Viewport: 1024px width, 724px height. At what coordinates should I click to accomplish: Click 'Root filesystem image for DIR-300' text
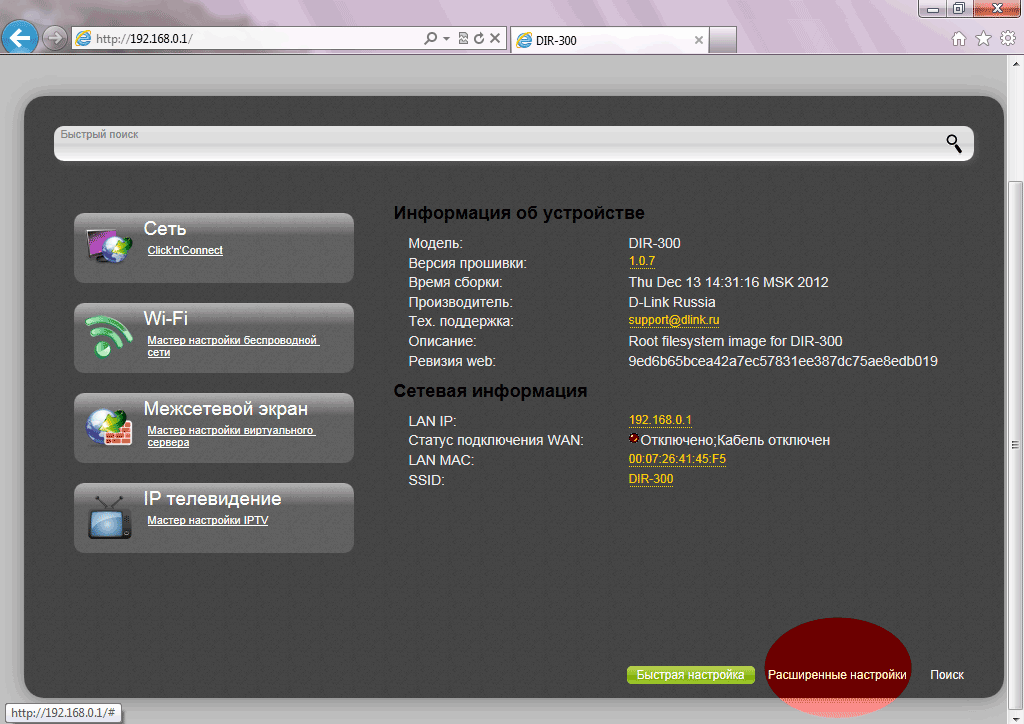735,341
